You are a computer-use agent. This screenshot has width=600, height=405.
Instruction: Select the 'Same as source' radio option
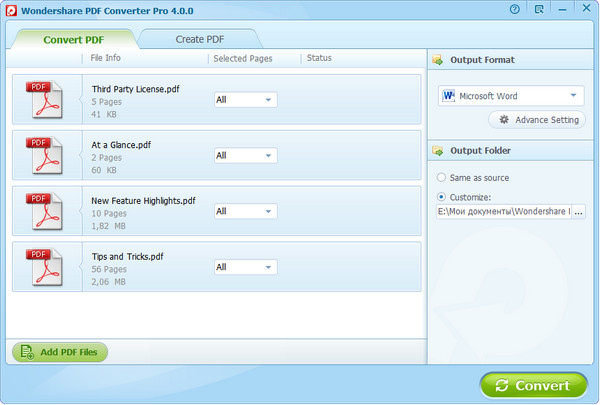click(x=442, y=177)
